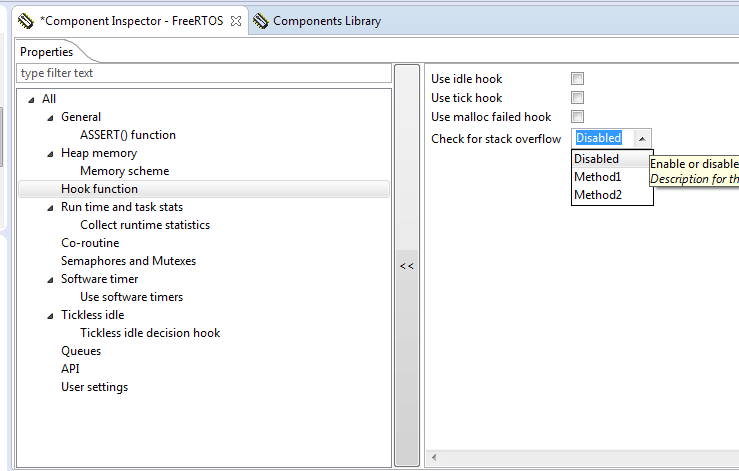Choose Method2 from the dropdown list
This screenshot has height=471, width=739.
[612, 195]
